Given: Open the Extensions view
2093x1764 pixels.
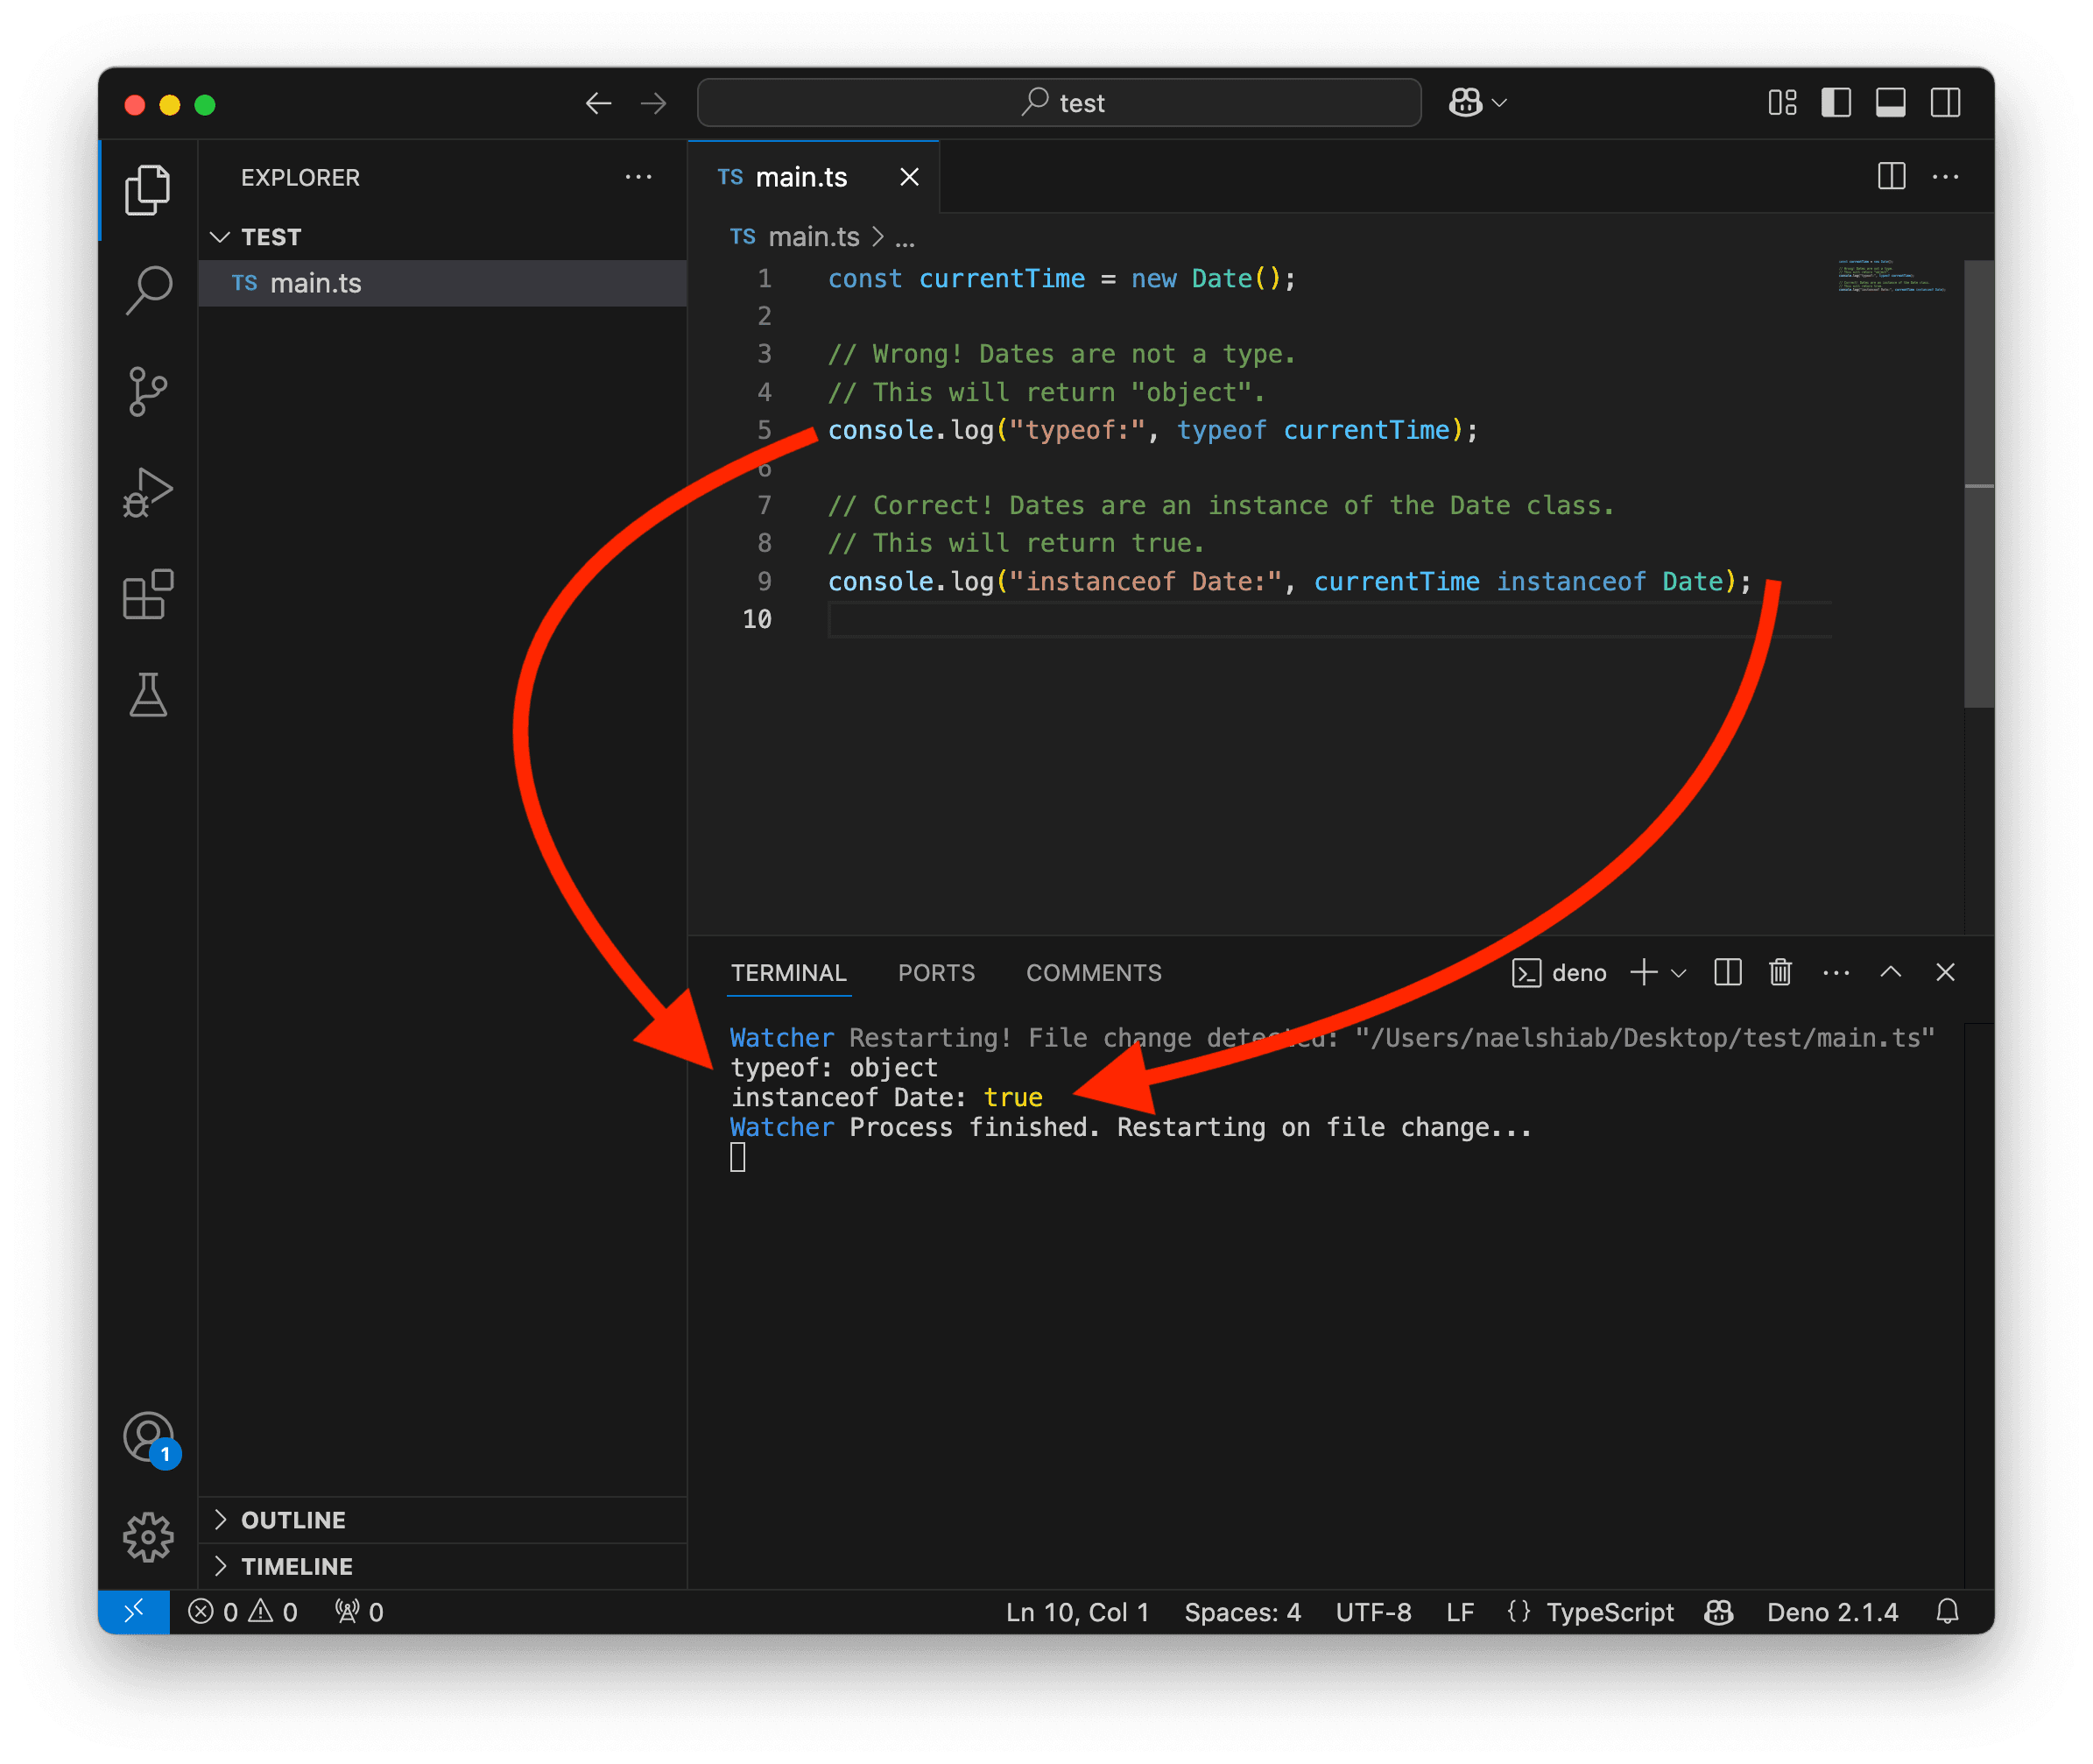Looking at the screenshot, I should pyautogui.click(x=148, y=595).
